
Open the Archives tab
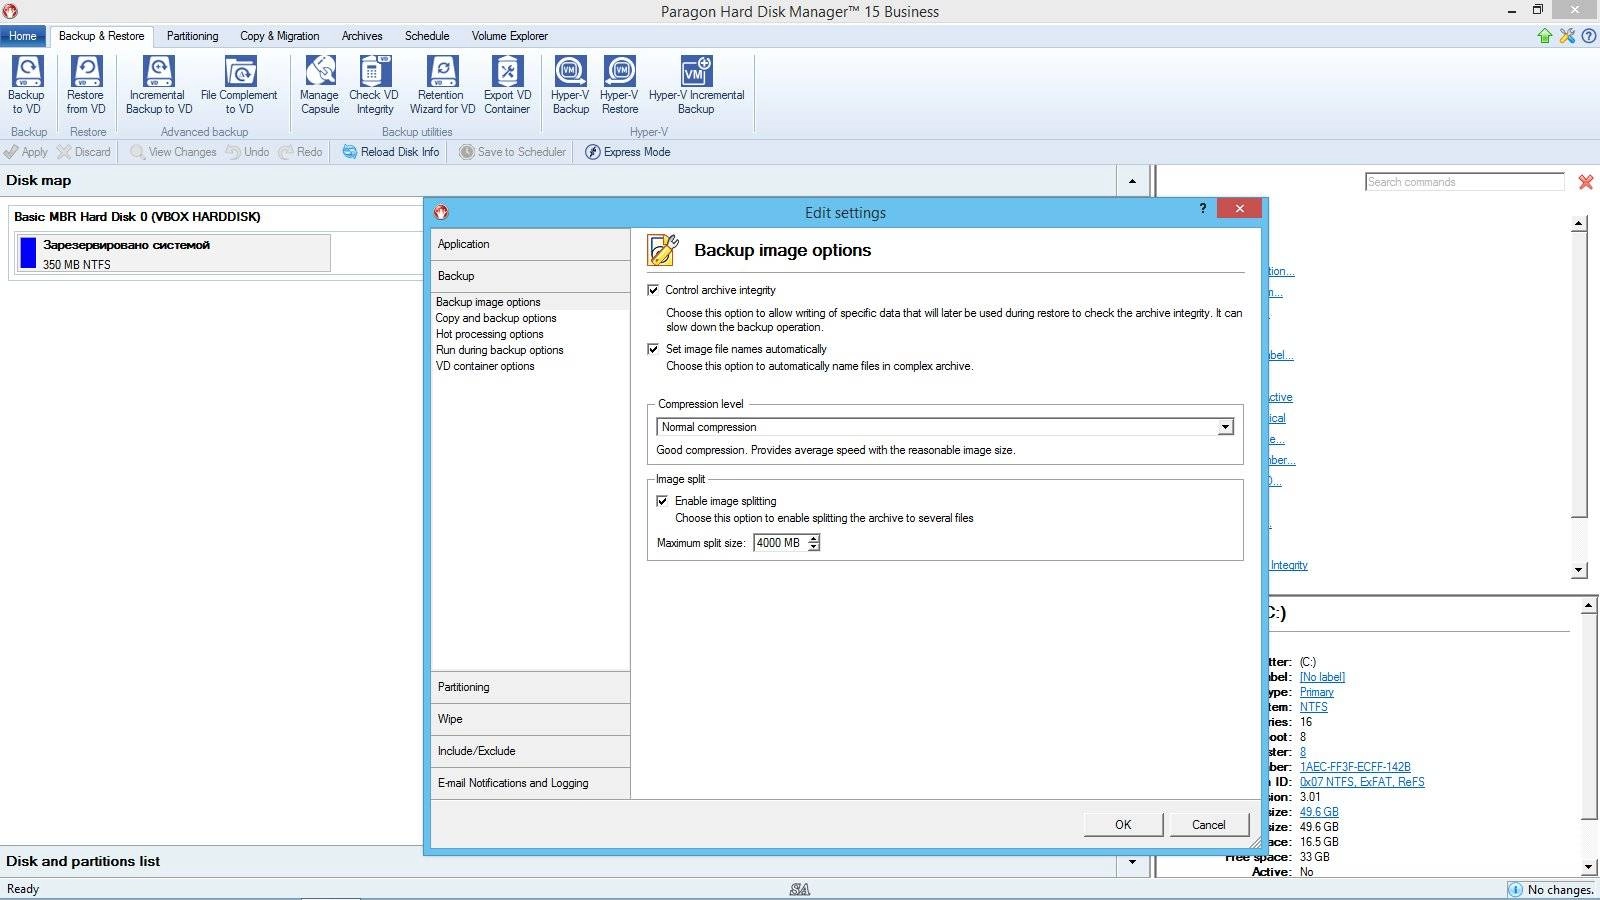(x=362, y=36)
